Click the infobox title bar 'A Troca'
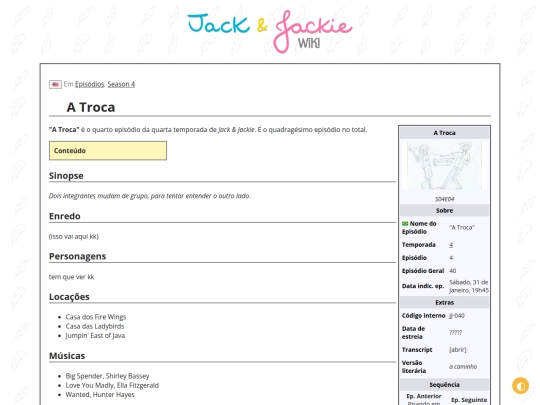This screenshot has height=405, width=540. point(444,133)
